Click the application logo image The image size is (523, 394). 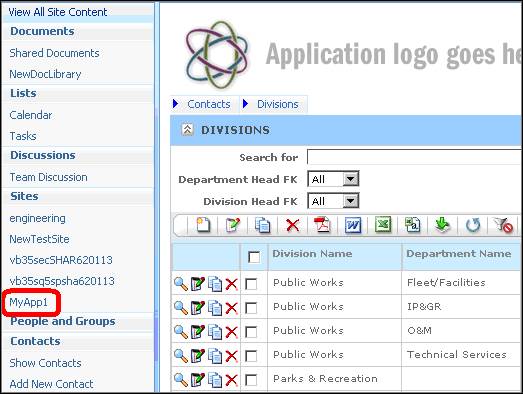coord(217,55)
